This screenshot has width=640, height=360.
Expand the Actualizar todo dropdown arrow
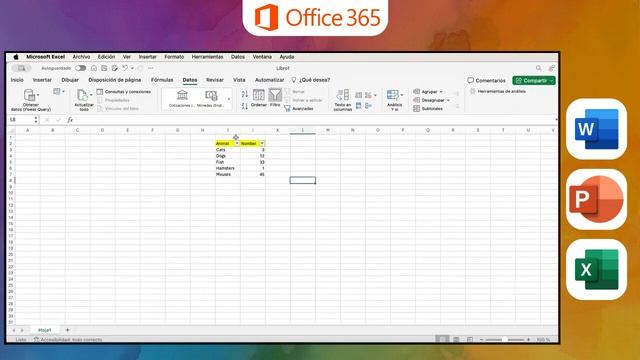click(x=91, y=95)
